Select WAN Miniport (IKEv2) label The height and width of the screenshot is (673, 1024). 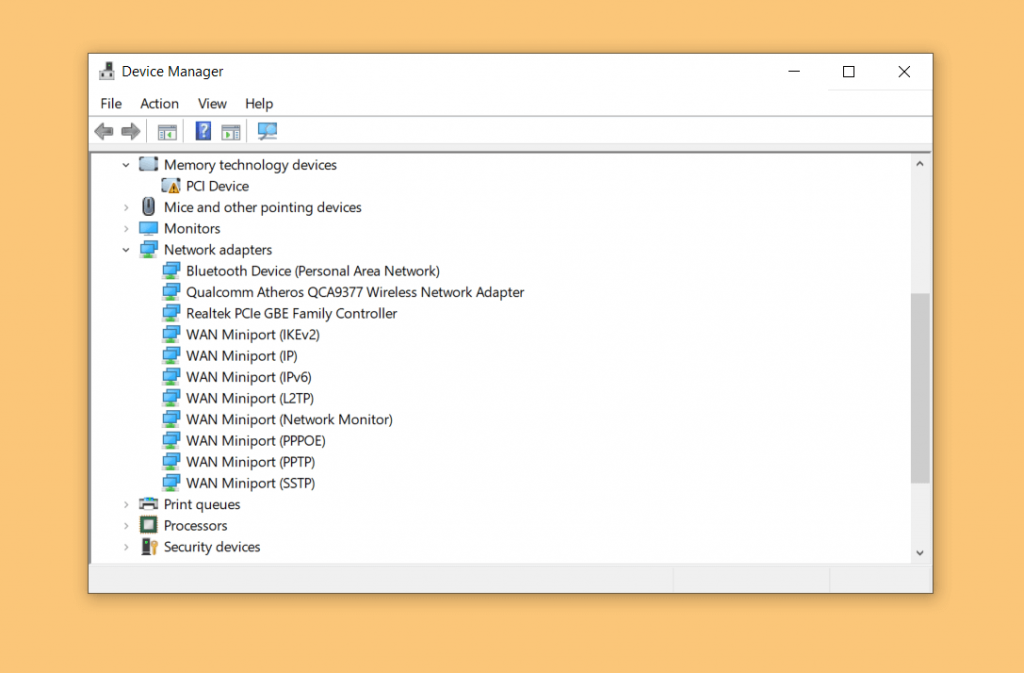coord(253,334)
